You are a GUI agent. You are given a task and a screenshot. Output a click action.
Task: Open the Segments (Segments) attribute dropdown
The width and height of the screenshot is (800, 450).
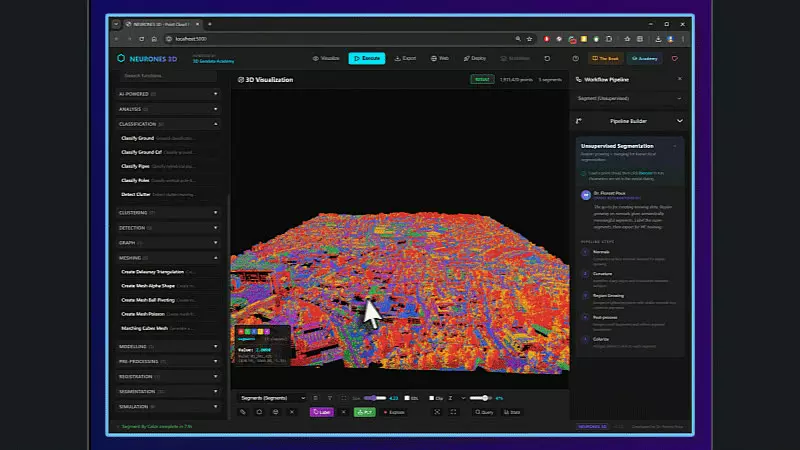coord(272,398)
